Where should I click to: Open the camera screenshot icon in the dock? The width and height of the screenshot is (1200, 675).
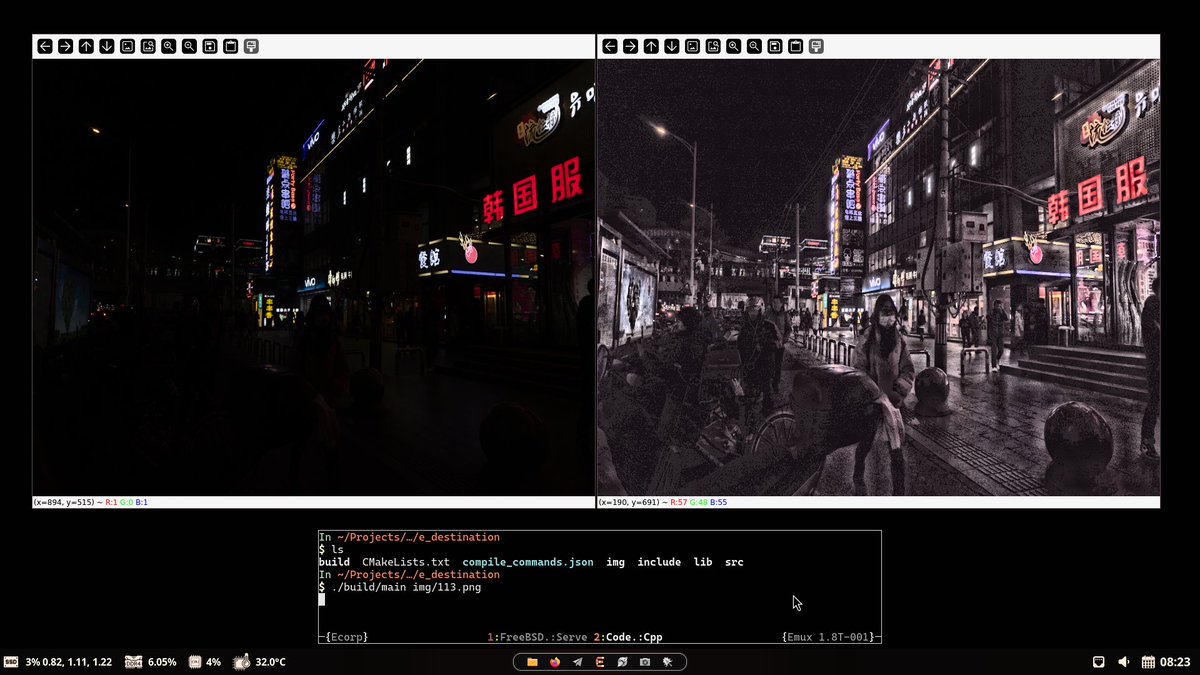(645, 662)
